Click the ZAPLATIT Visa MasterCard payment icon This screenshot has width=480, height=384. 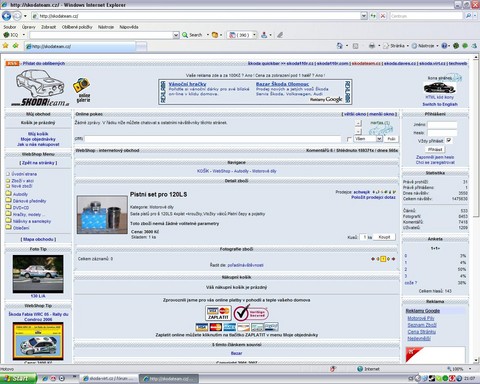(x=218, y=313)
